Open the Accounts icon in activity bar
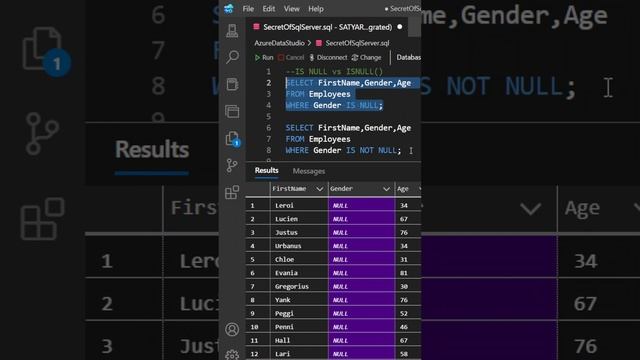Viewport: 640px width, 360px height. click(x=232, y=329)
